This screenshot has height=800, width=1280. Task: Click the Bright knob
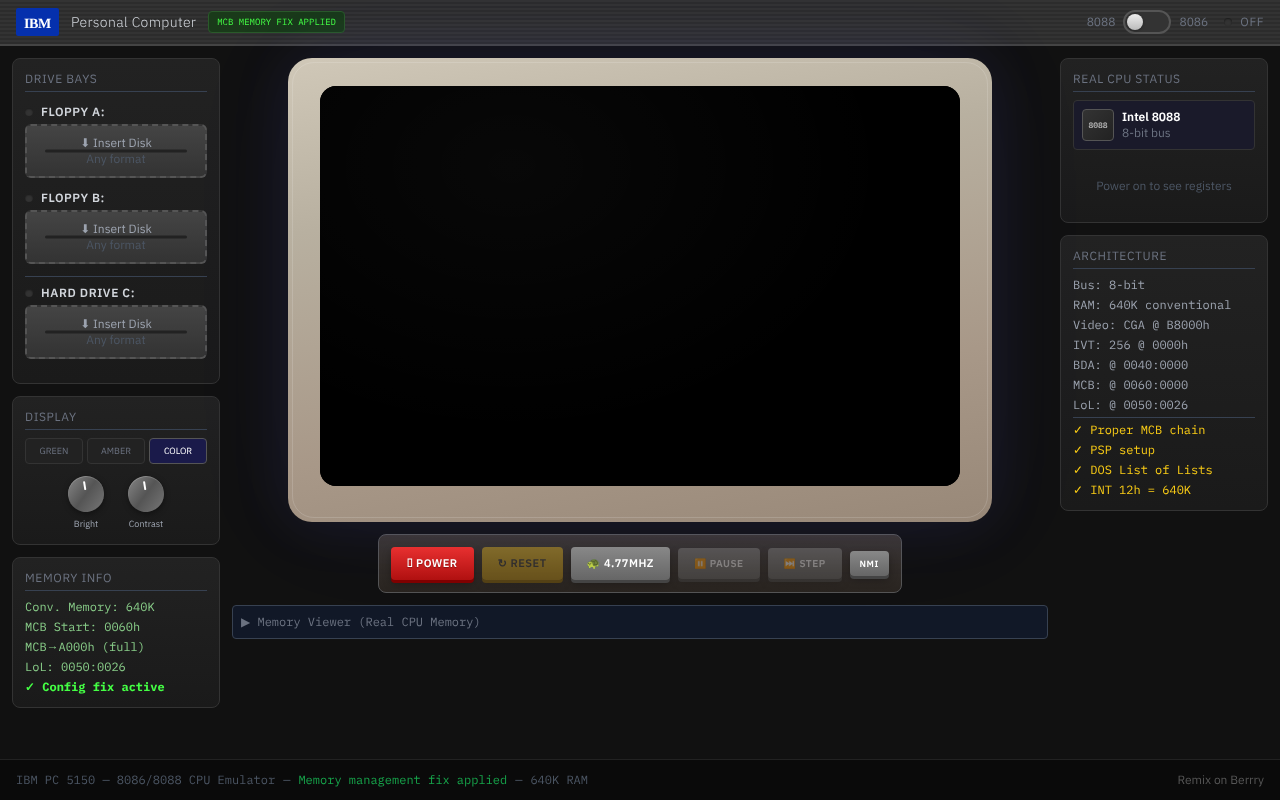(86, 494)
